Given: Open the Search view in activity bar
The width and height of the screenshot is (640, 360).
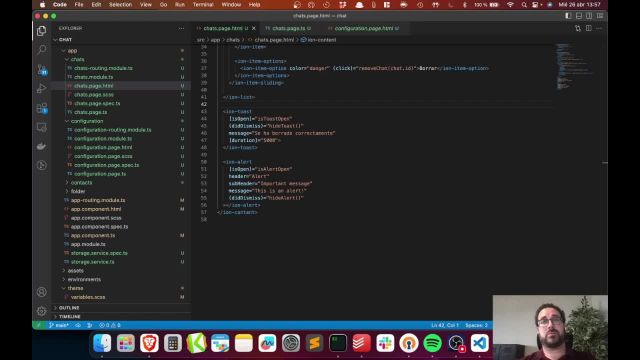Looking at the screenshot, I should (x=41, y=50).
